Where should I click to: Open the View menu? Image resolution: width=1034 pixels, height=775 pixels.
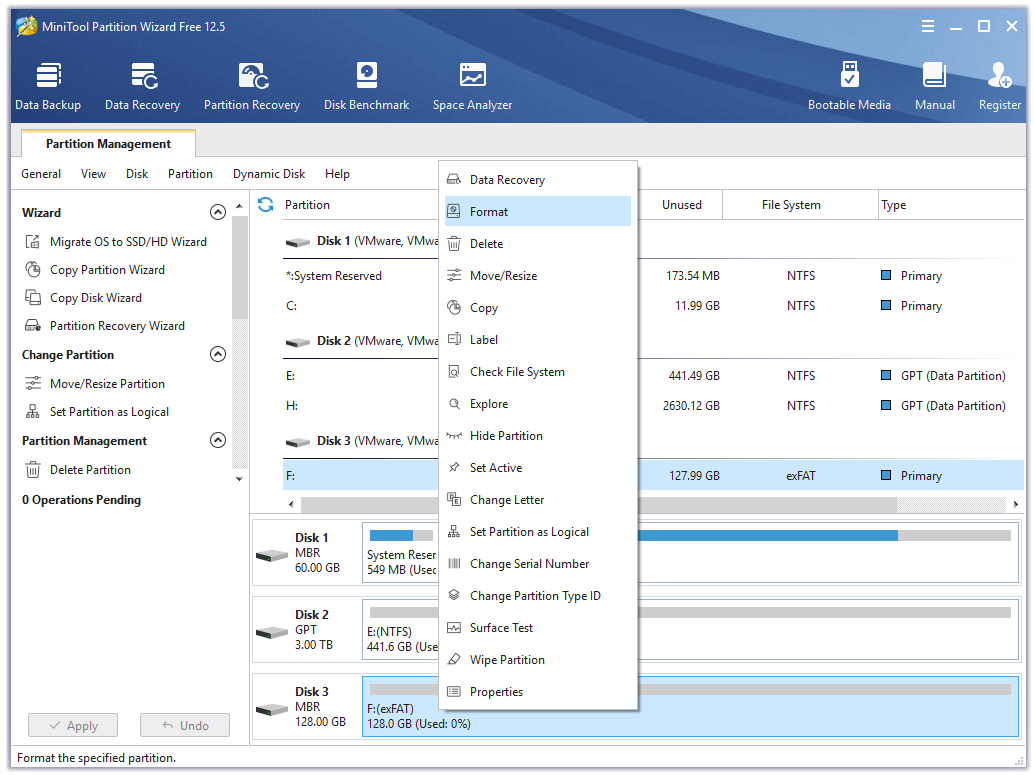pyautogui.click(x=93, y=173)
